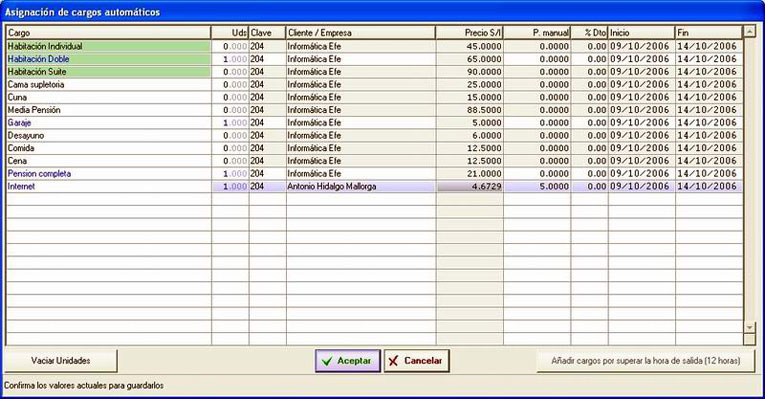Click Añadir cargos por superar la hora de salida

click(645, 361)
